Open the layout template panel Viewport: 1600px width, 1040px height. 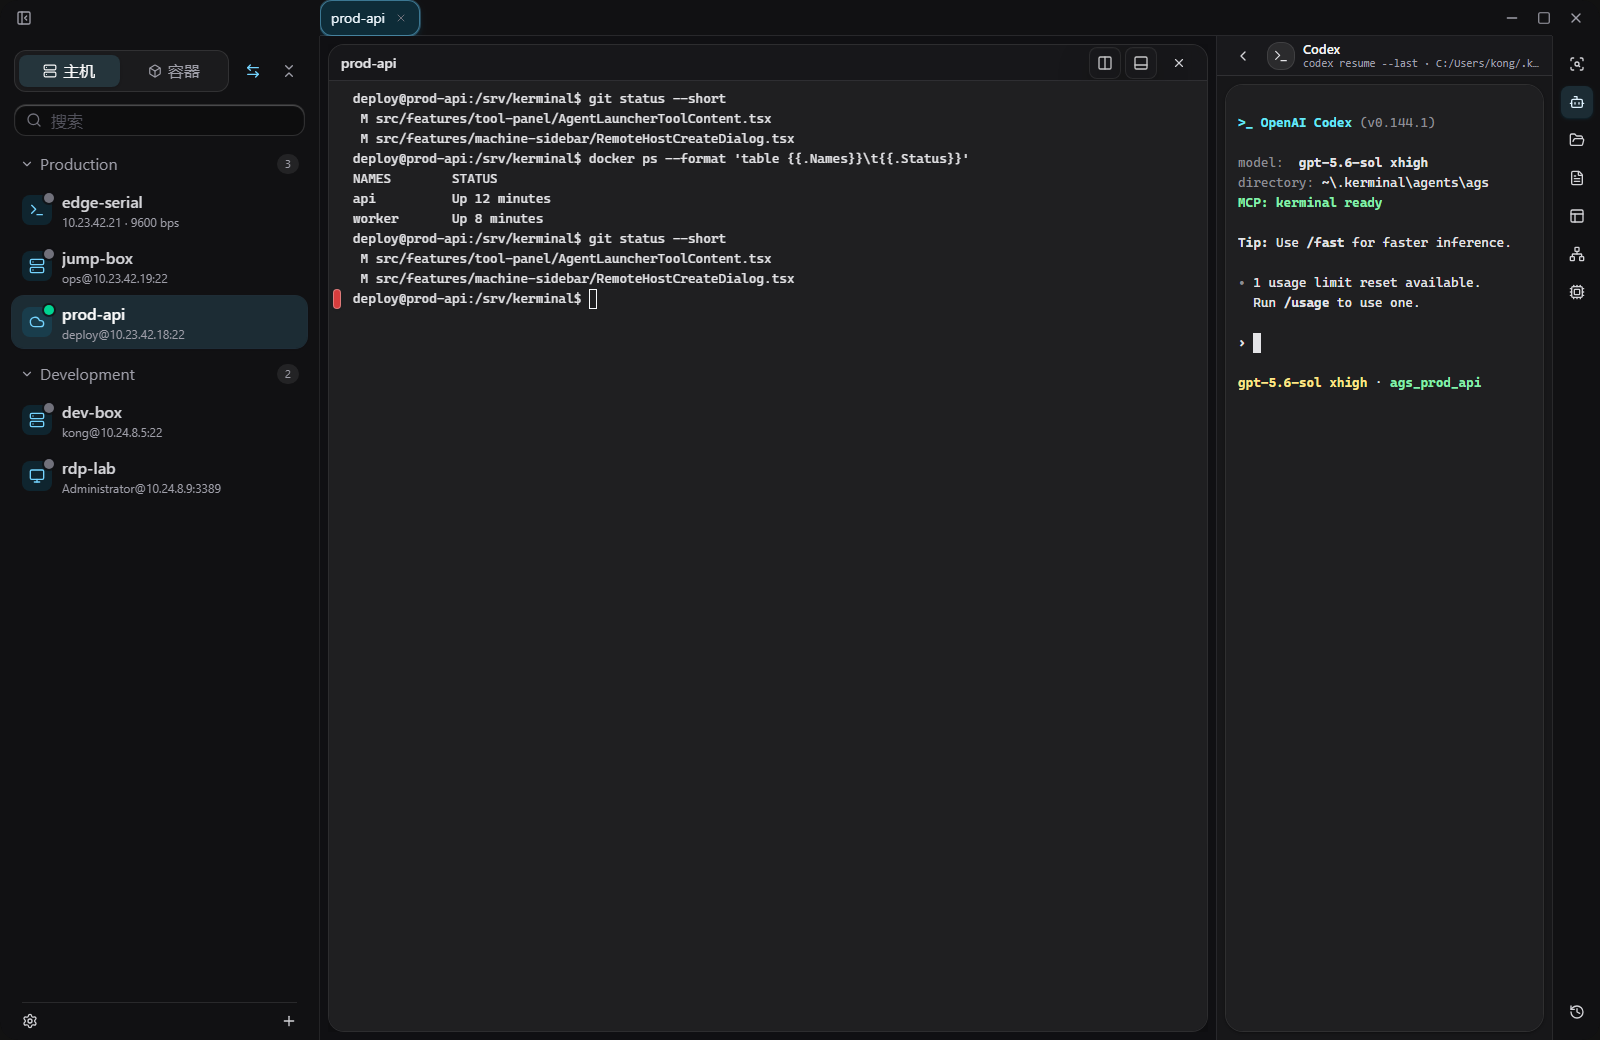pos(1577,216)
